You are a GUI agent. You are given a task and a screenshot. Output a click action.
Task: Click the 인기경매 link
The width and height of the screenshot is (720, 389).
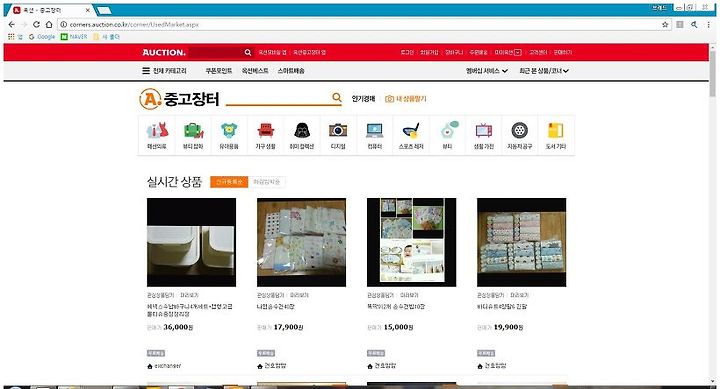click(x=363, y=99)
